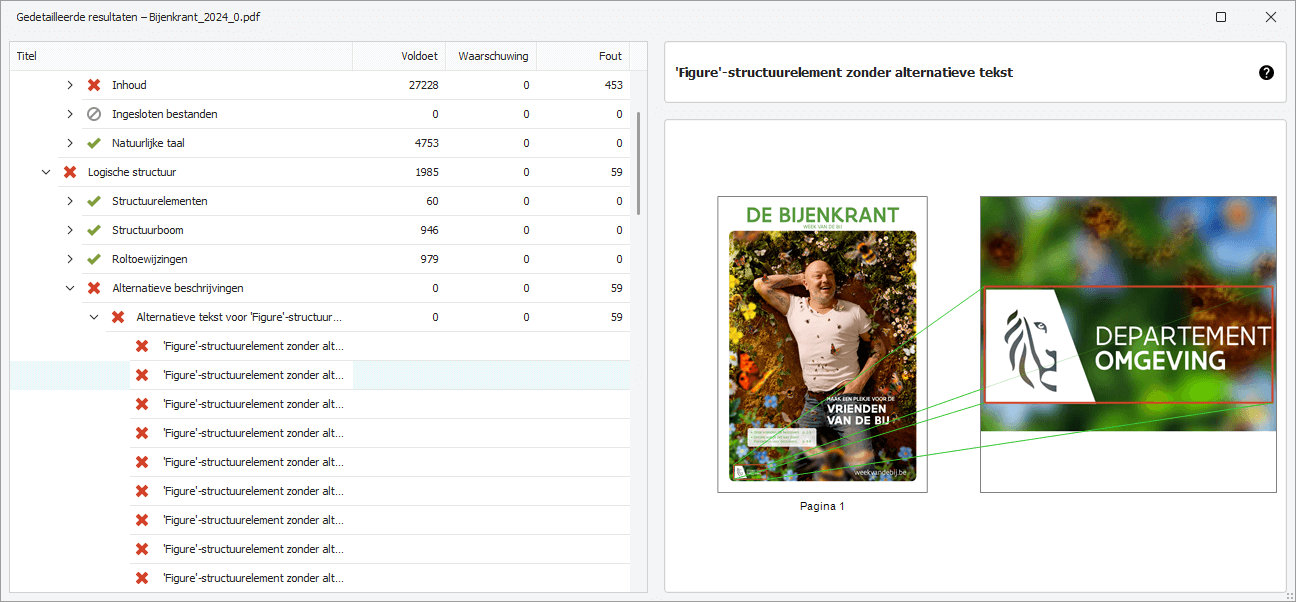Click the green checkmark beside Natuurlijke taal
Image resolution: width=1296 pixels, height=602 pixels.
click(x=94, y=143)
